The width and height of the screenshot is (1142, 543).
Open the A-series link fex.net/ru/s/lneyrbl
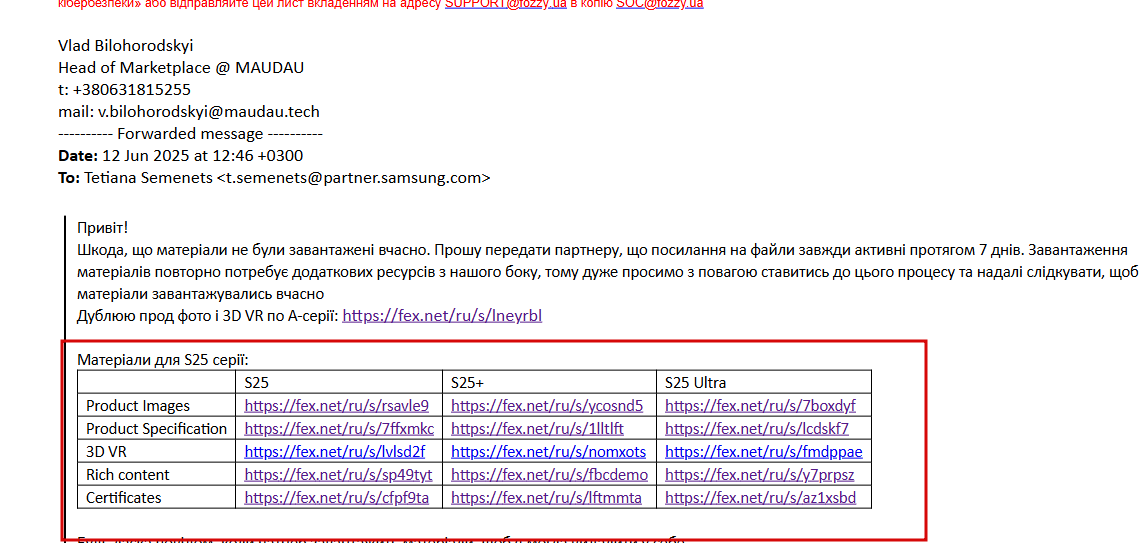(x=442, y=316)
